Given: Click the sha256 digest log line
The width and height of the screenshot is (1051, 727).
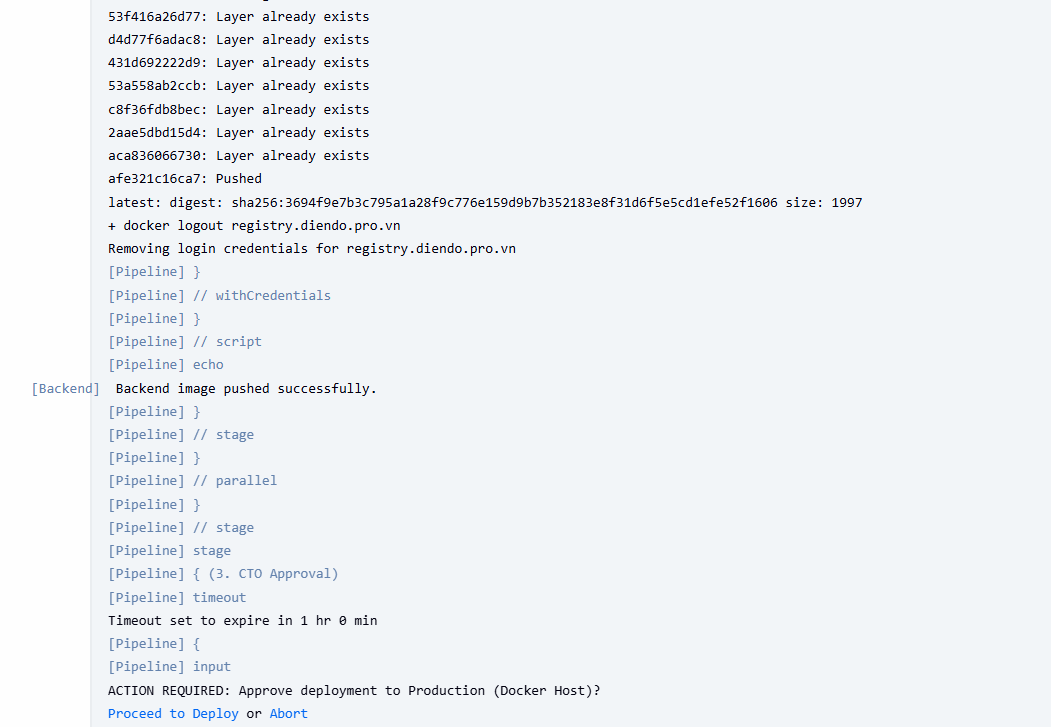Looking at the screenshot, I should pos(485,202).
